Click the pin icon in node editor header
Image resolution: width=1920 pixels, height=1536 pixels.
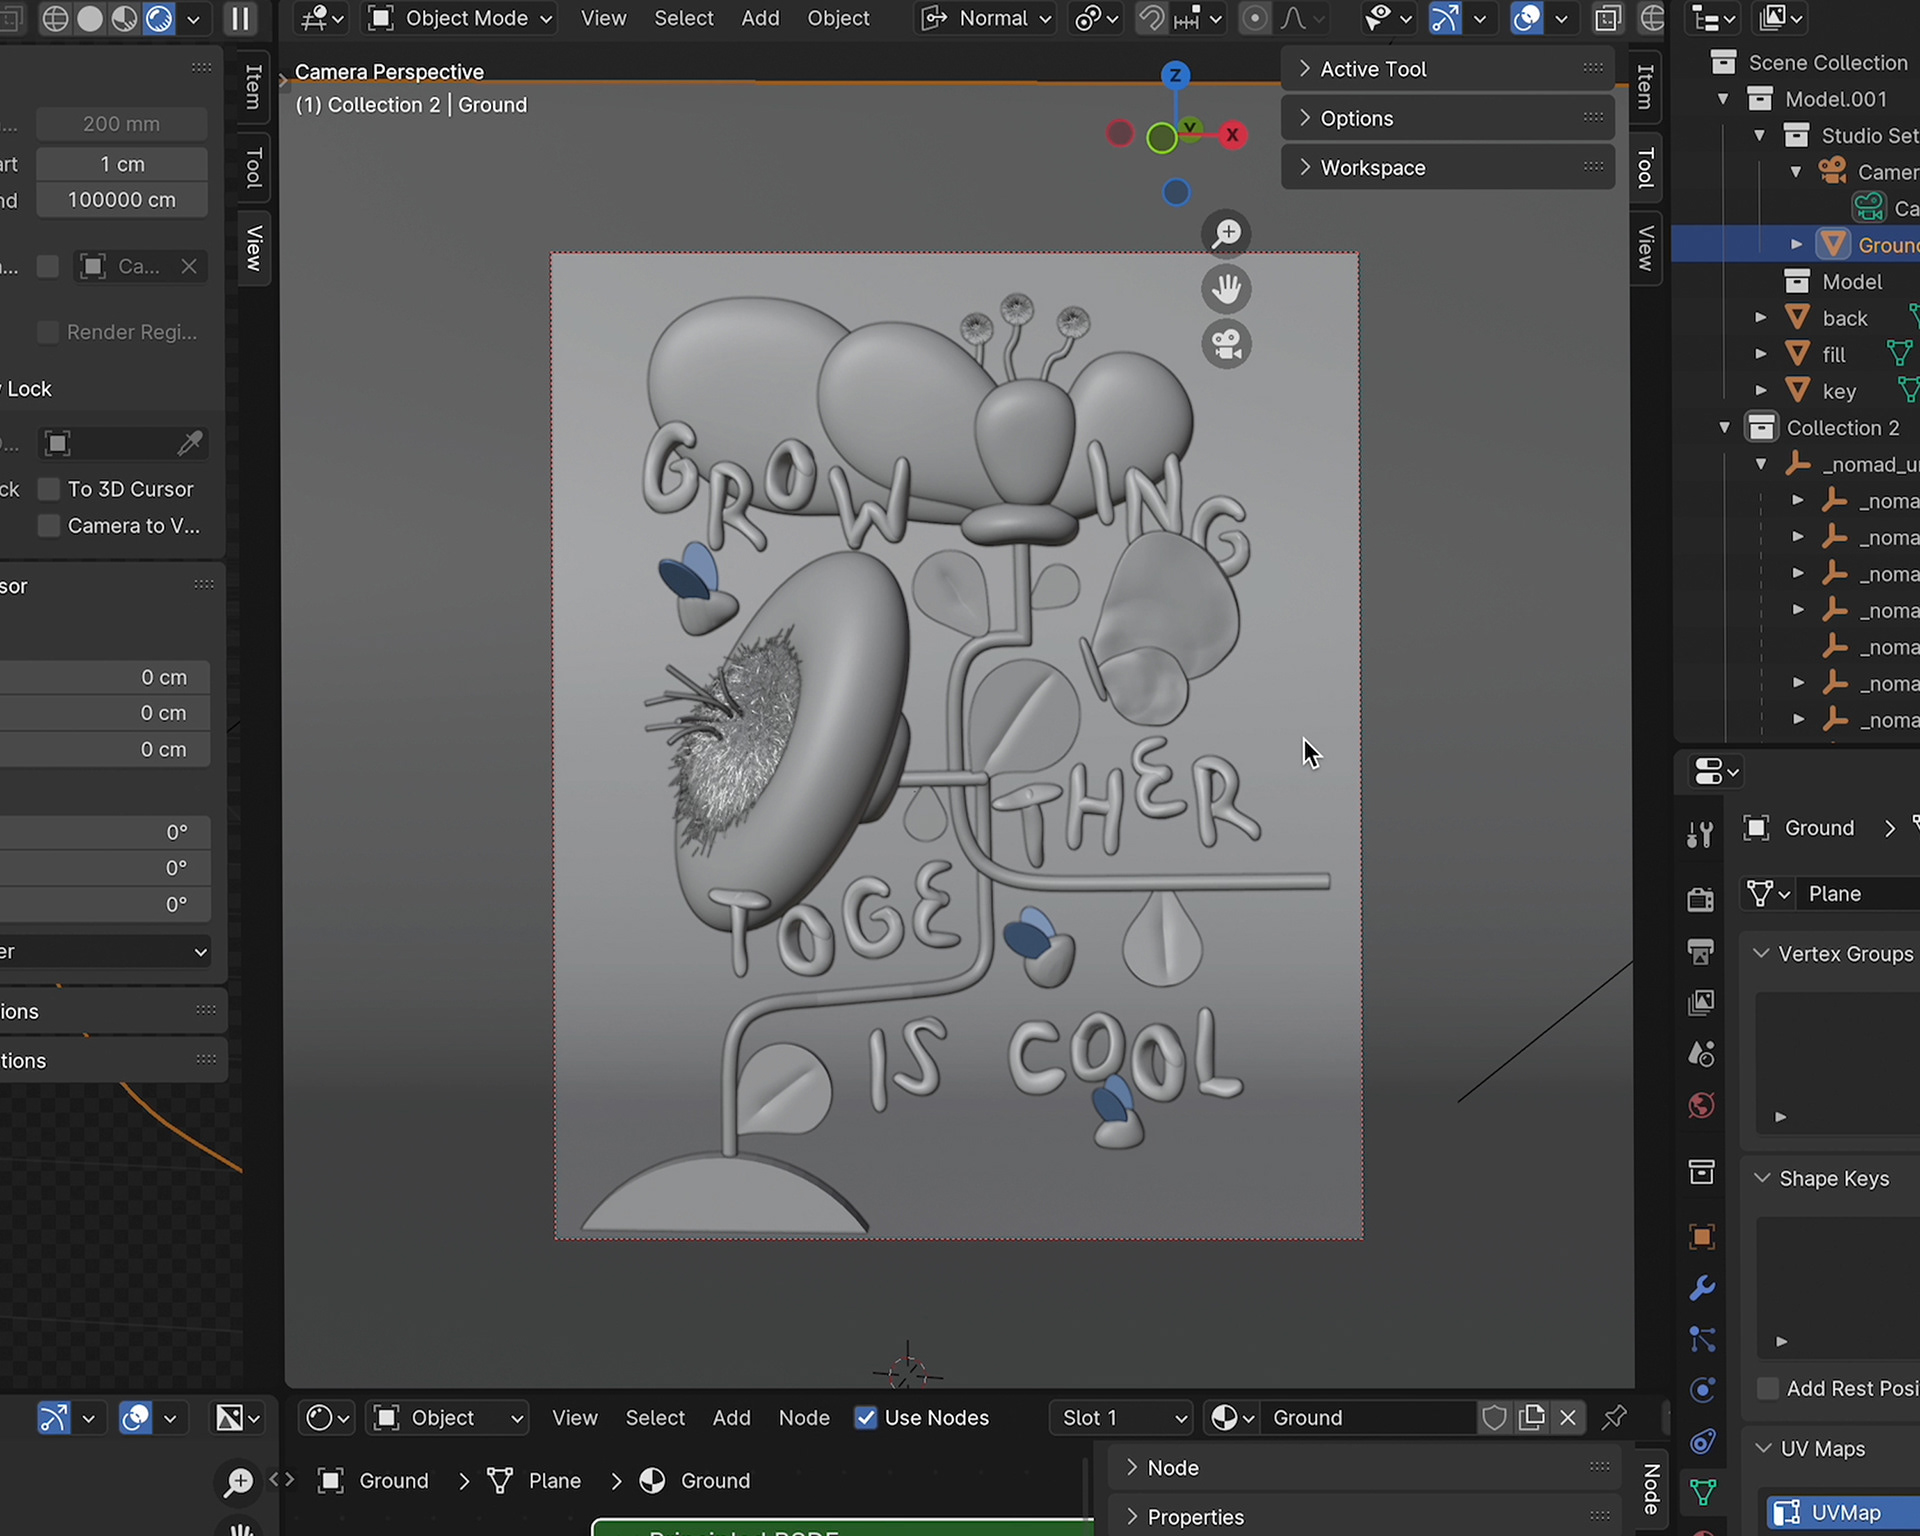[1613, 1417]
